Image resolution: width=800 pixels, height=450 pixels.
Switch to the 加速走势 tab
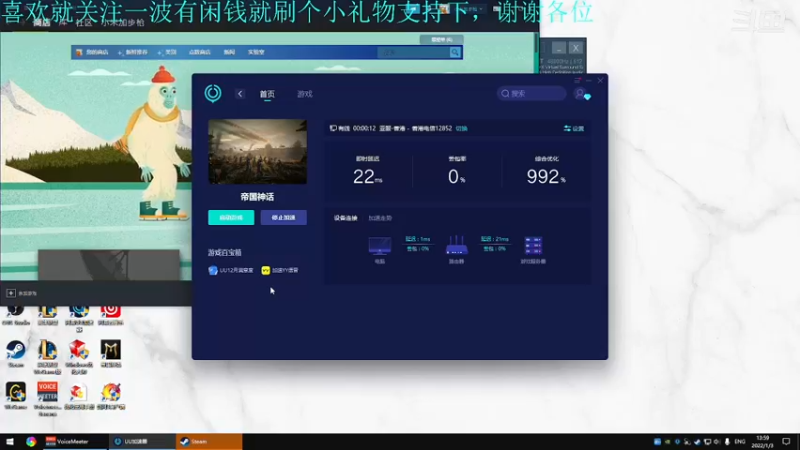(380, 218)
